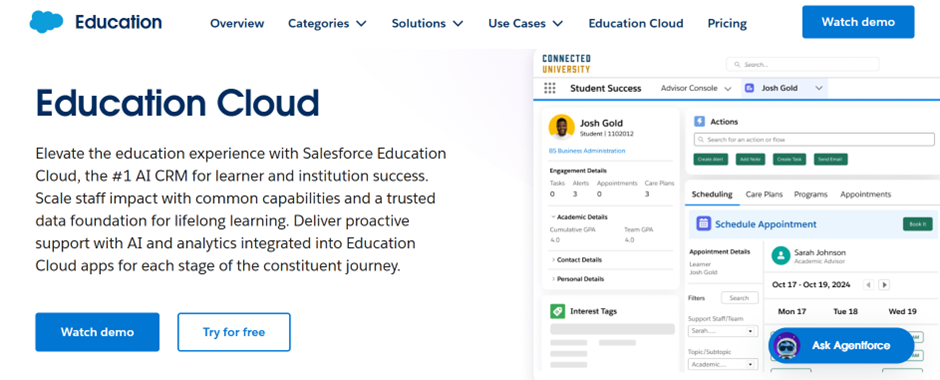Click the Create Task action button
Screen dimensions: 940x380
[790, 159]
